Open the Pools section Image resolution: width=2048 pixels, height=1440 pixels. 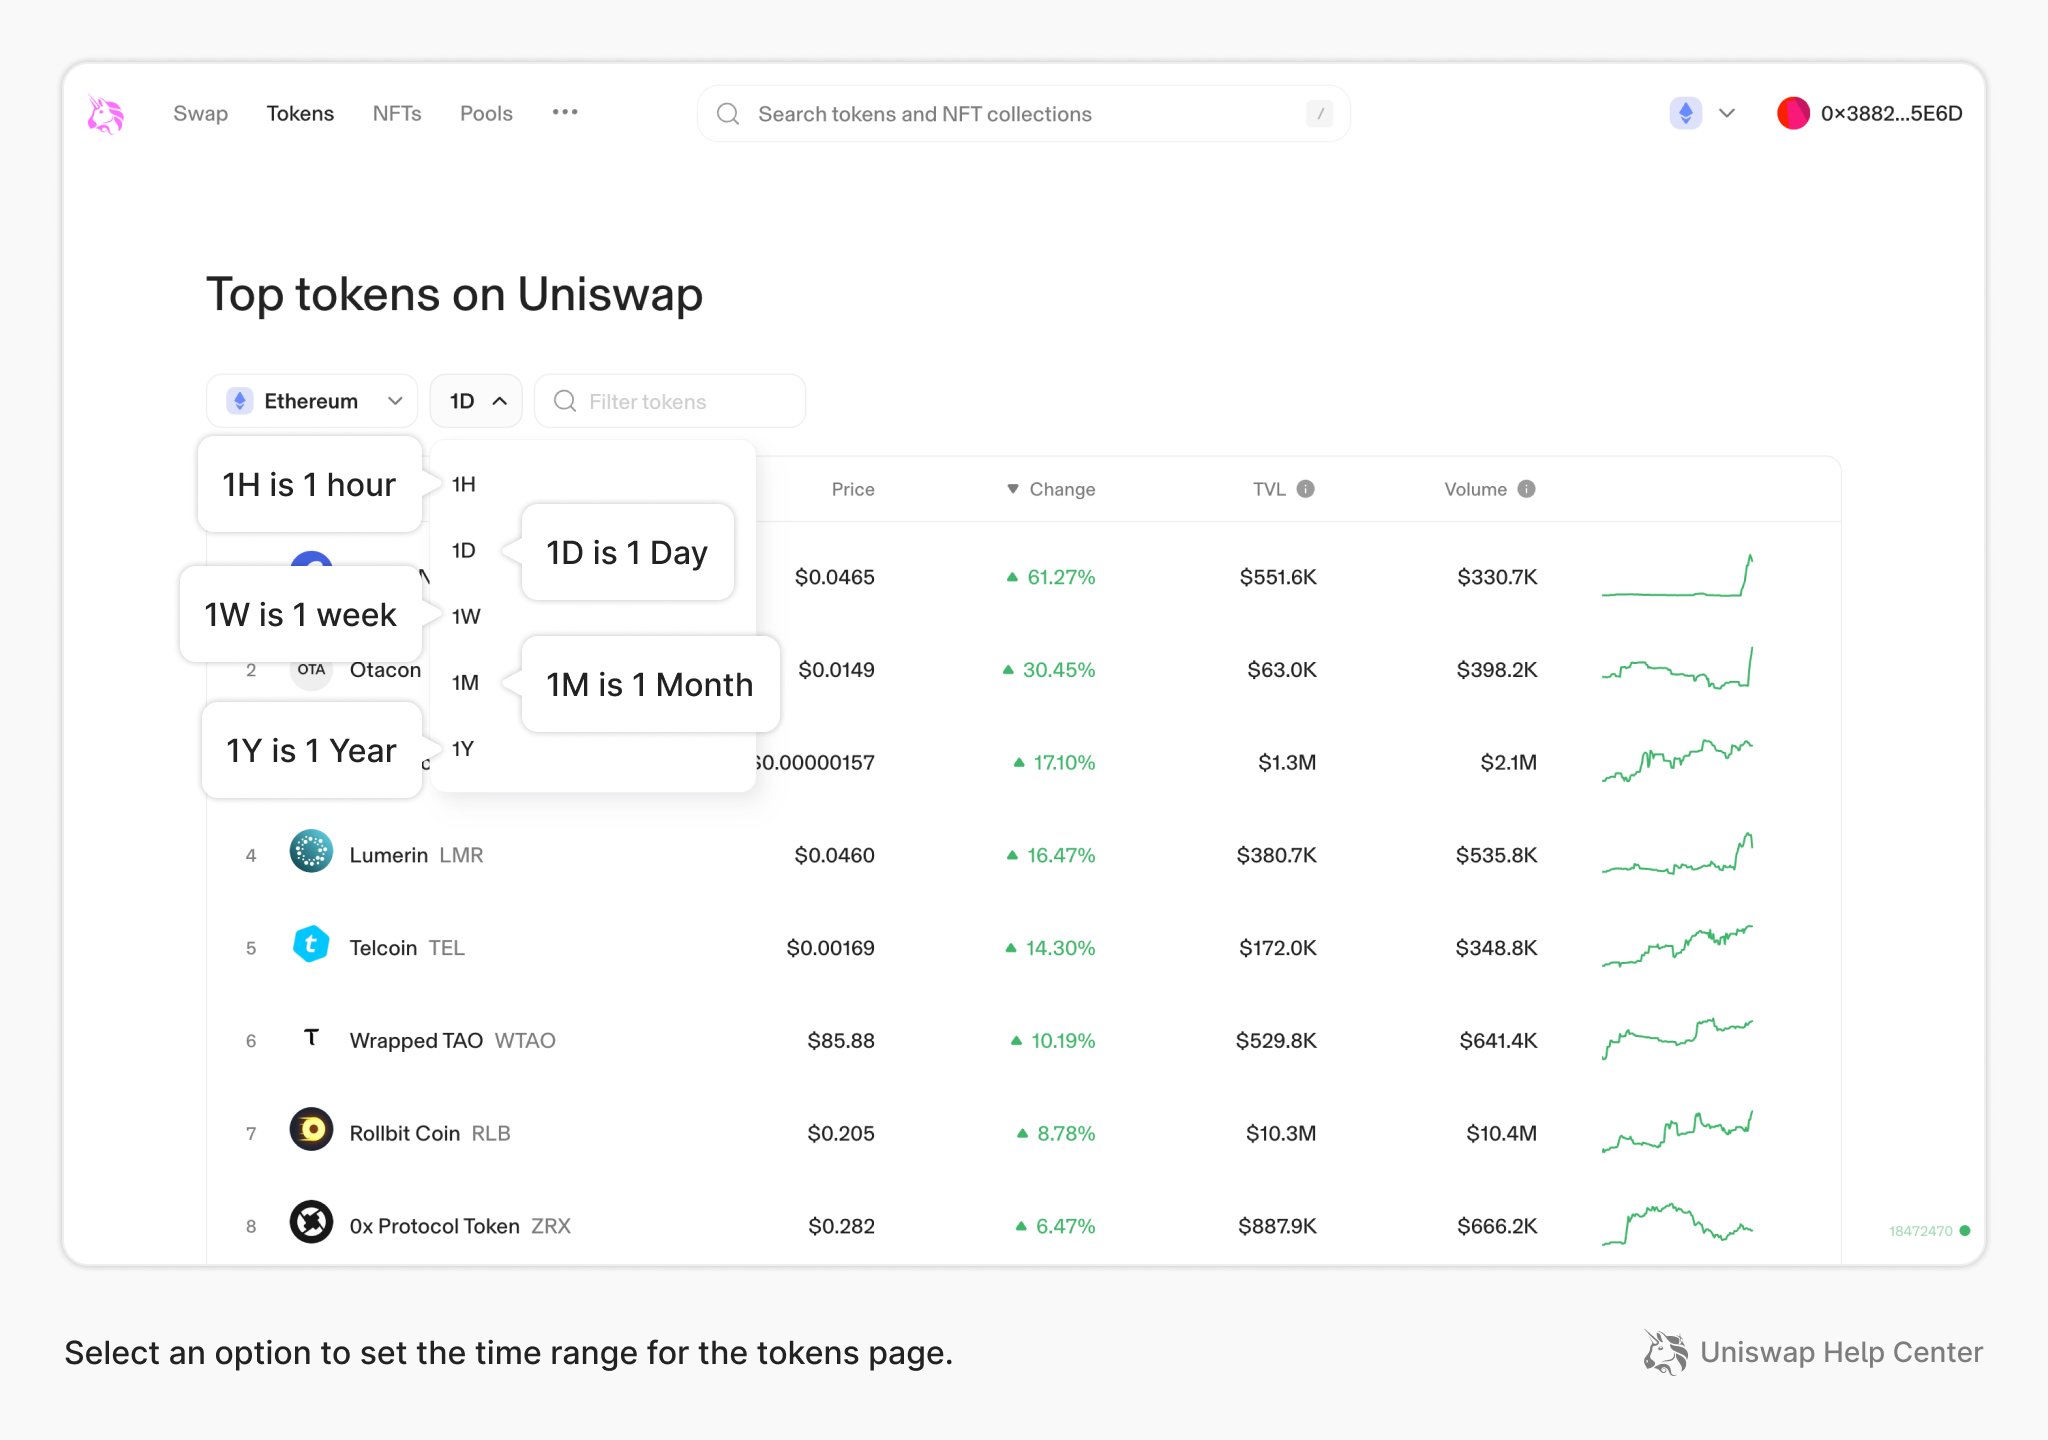click(486, 114)
